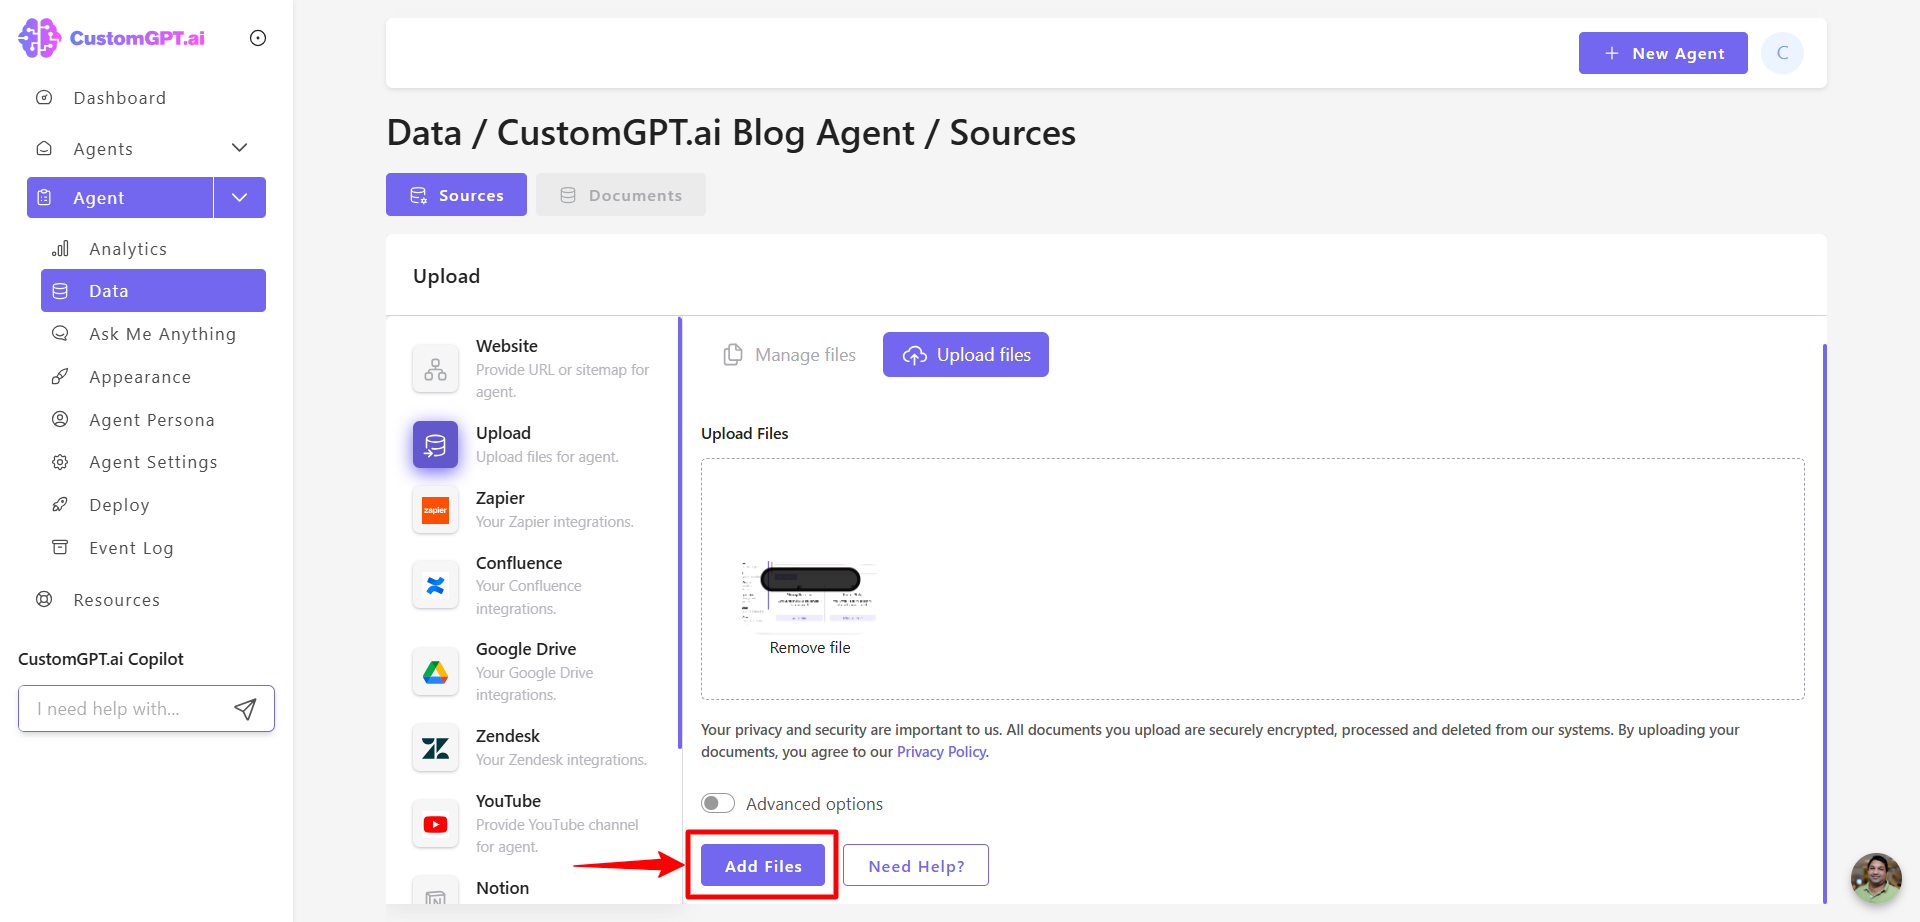Click the Analytics bar chart icon
This screenshot has width=1920, height=922.
(60, 248)
